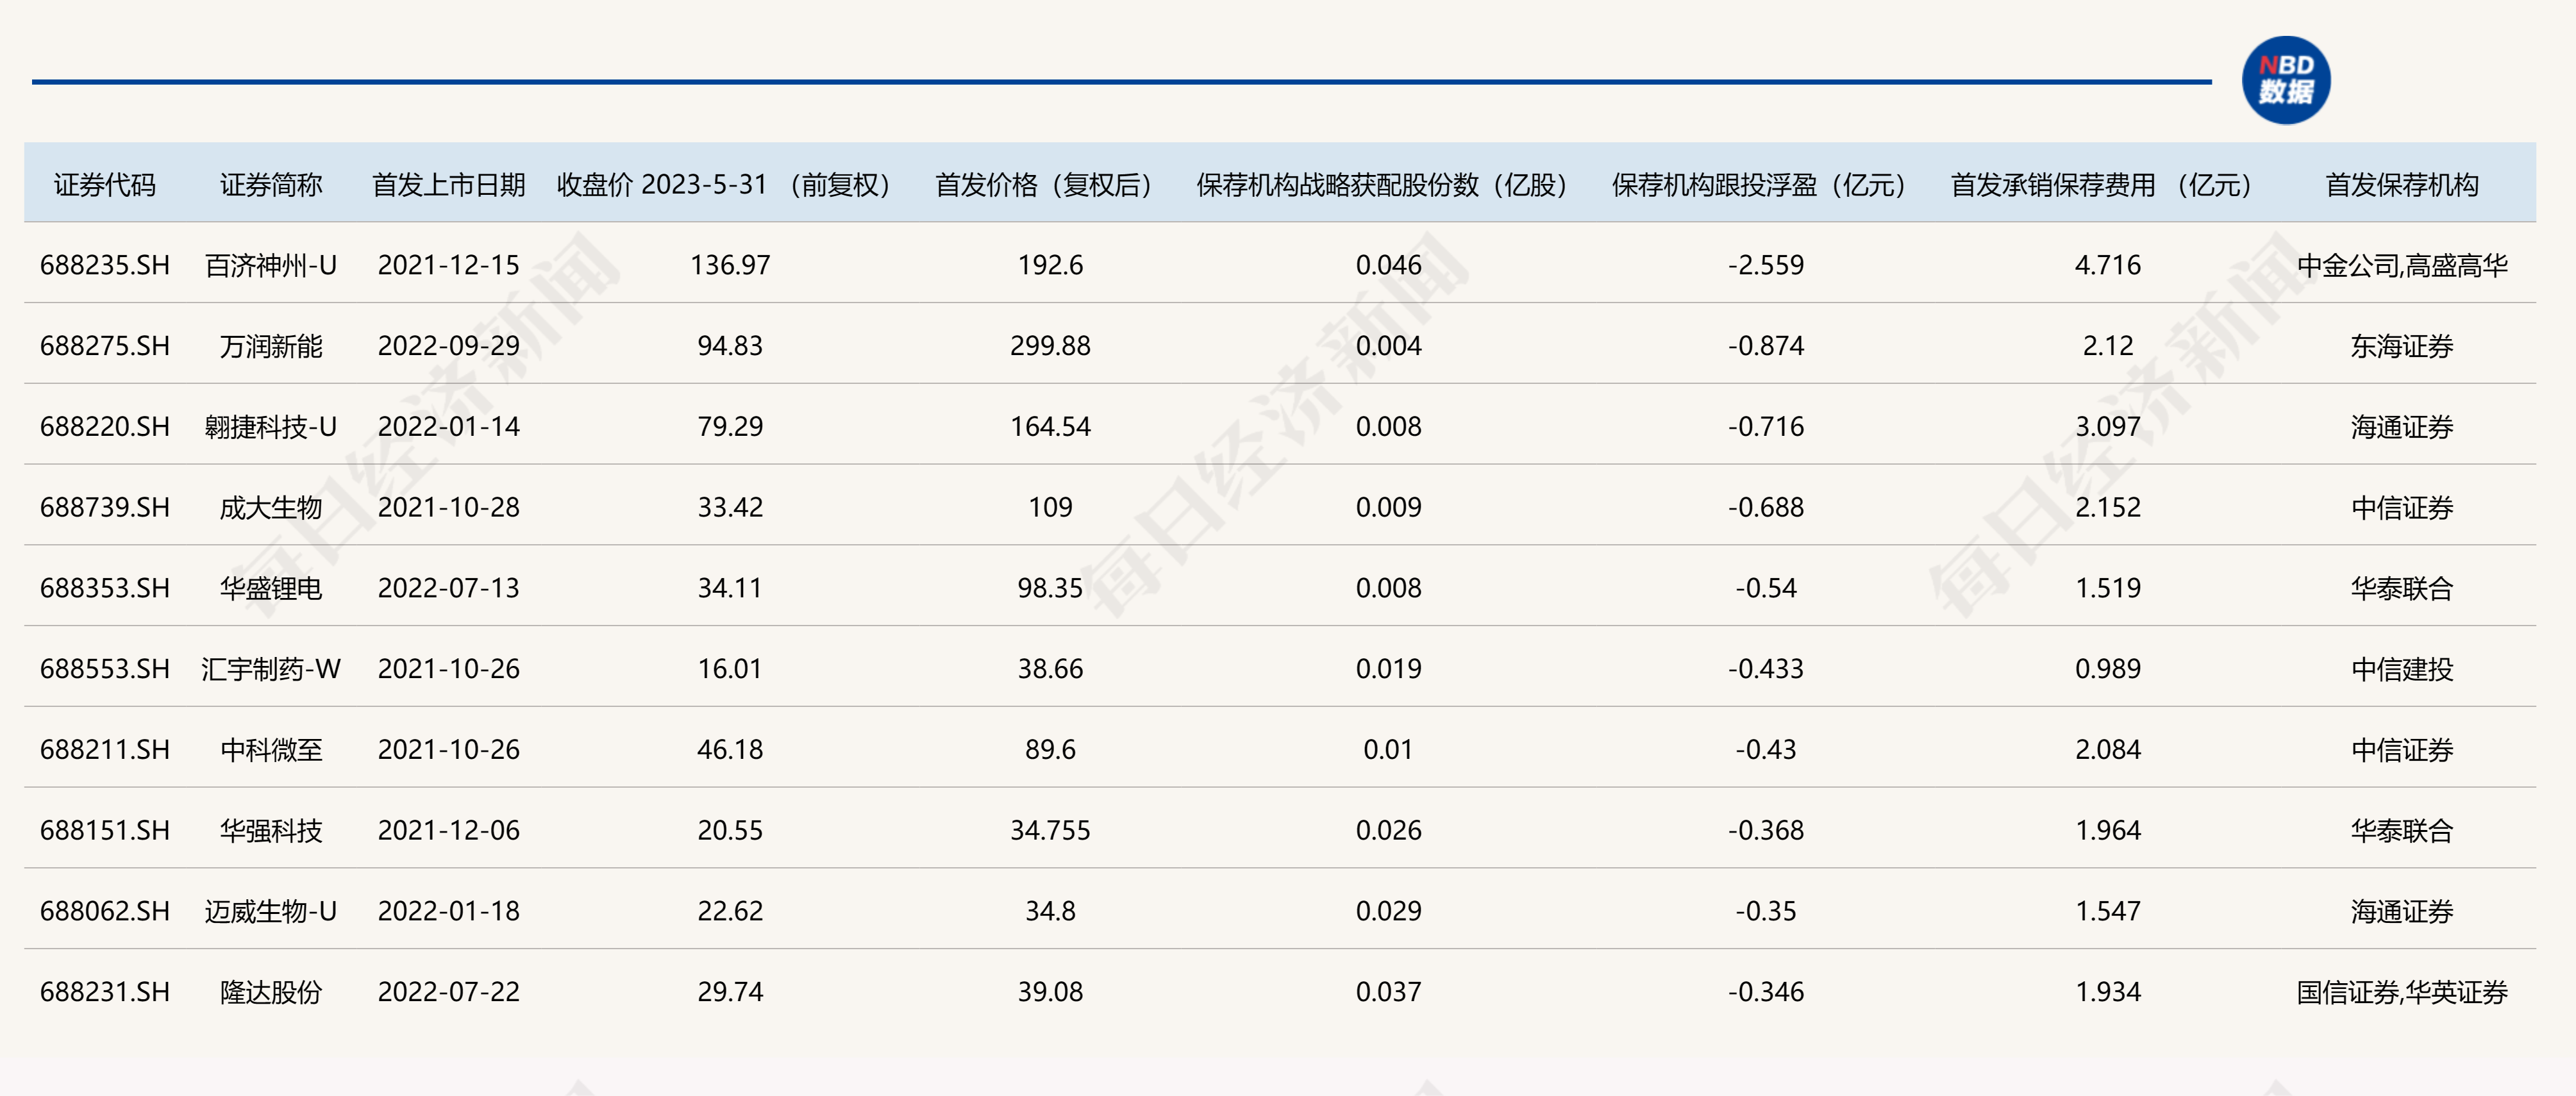
Task: Click closing price 79.29
Action: click(730, 427)
